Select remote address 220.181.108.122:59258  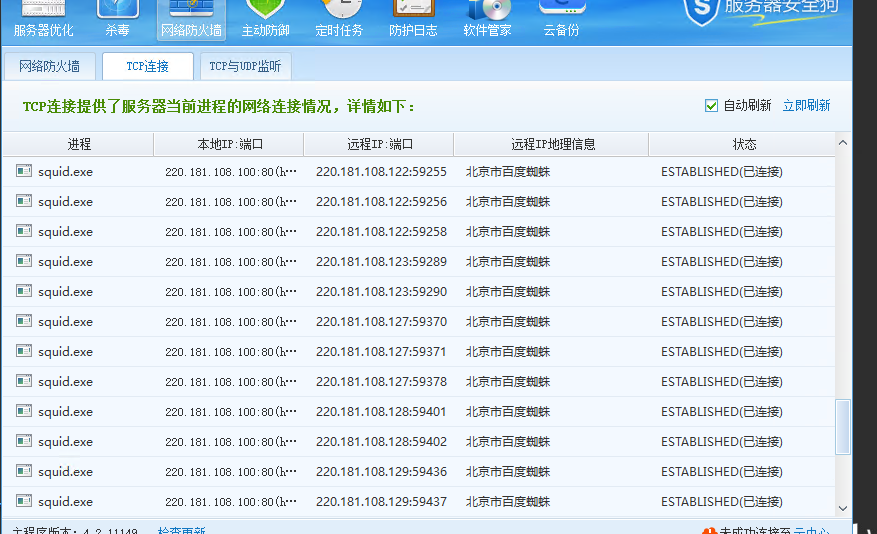click(x=381, y=231)
